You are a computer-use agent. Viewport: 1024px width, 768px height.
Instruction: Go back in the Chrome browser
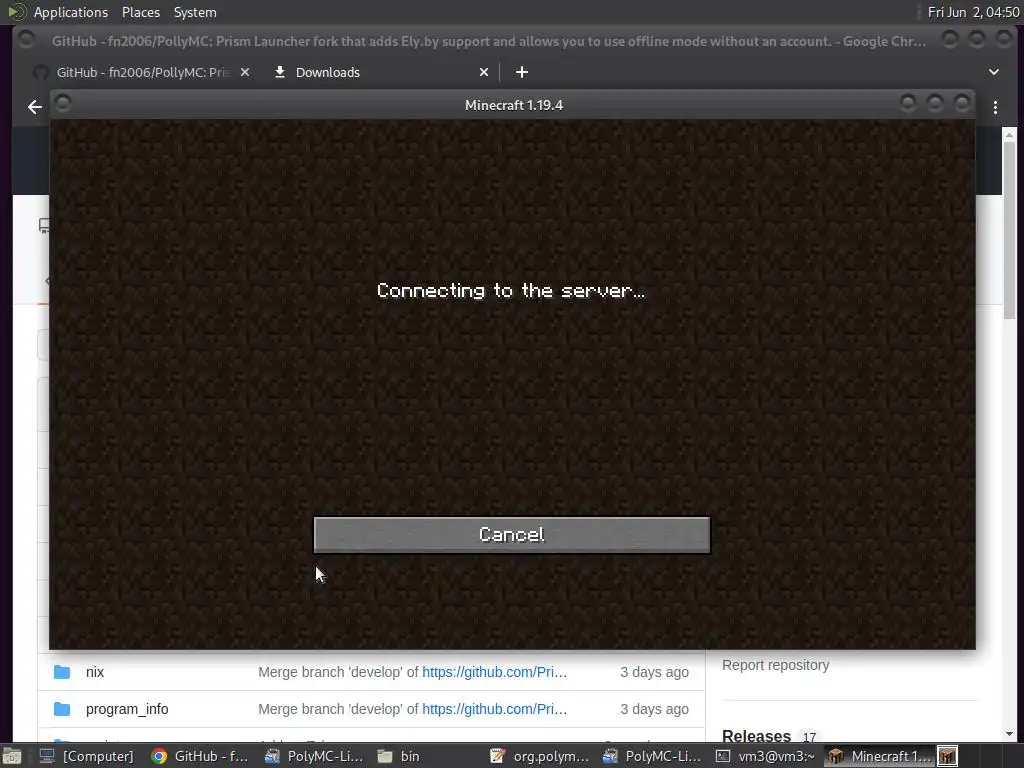[35, 107]
